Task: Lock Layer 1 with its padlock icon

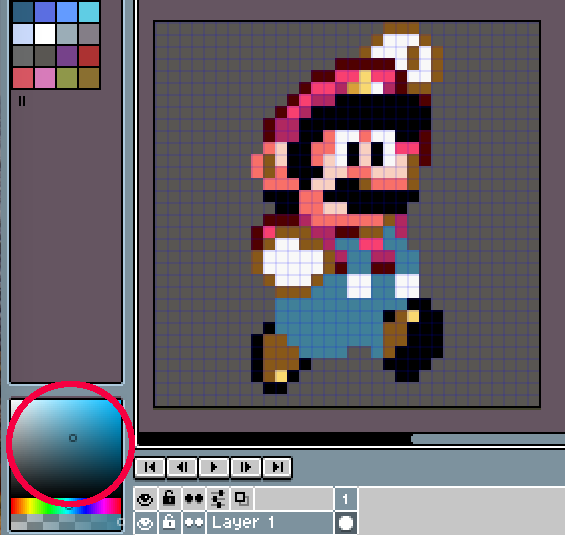Action: (169, 522)
